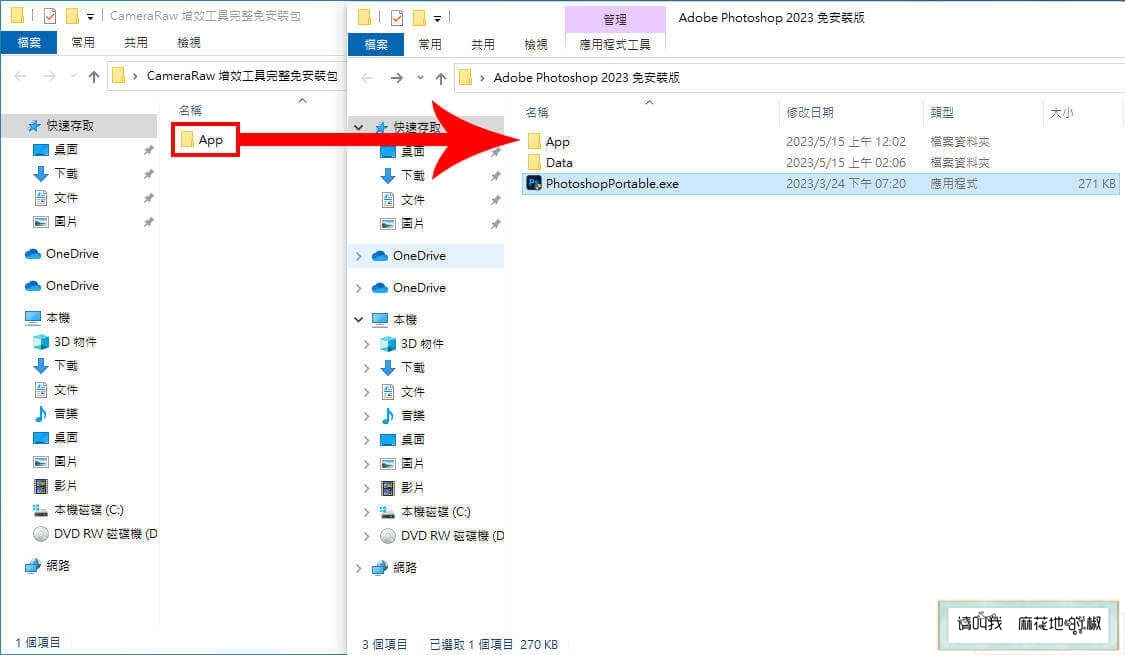This screenshot has width=1125, height=655.
Task: Click properties checkmark icon in CameraRaw title bar
Action: pyautogui.click(x=50, y=16)
